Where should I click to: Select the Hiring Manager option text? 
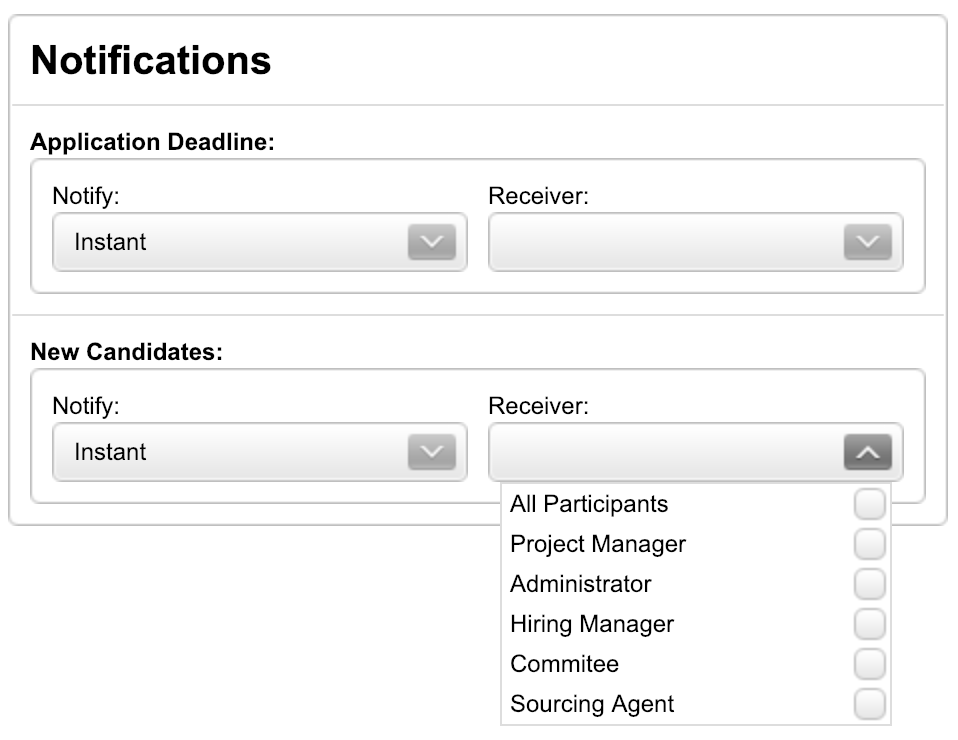point(591,624)
